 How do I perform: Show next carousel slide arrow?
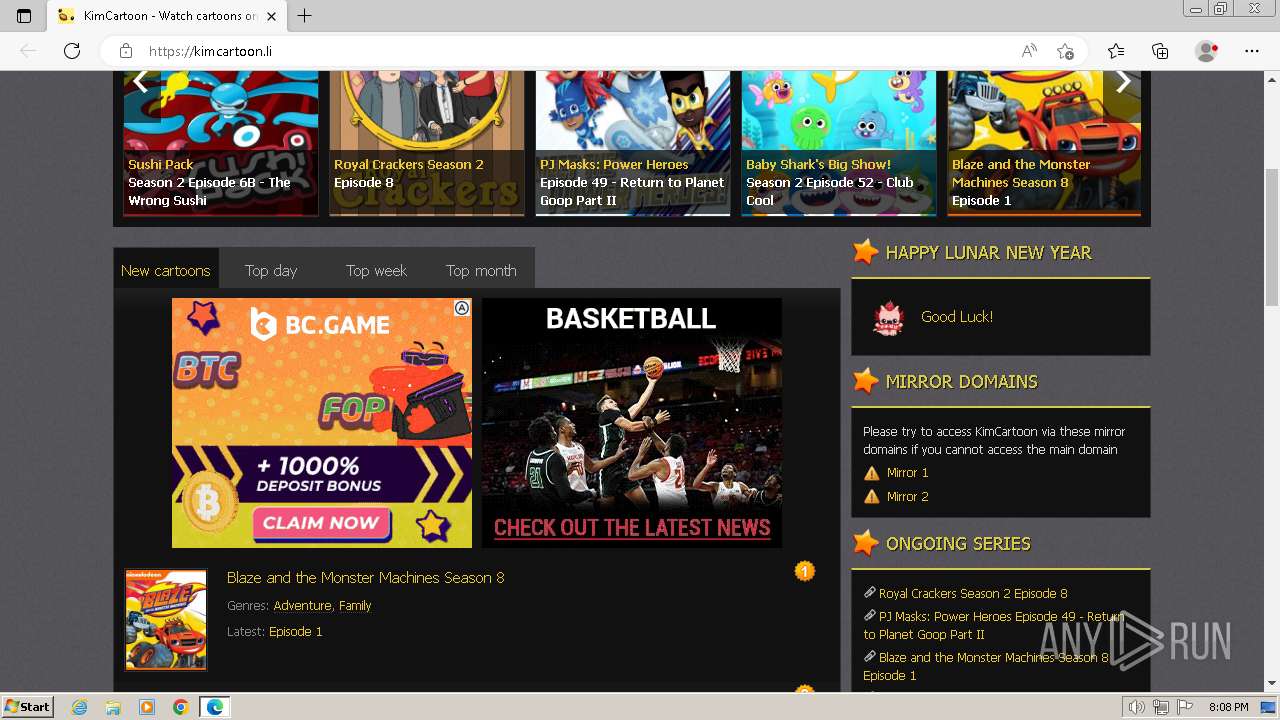tap(1123, 82)
